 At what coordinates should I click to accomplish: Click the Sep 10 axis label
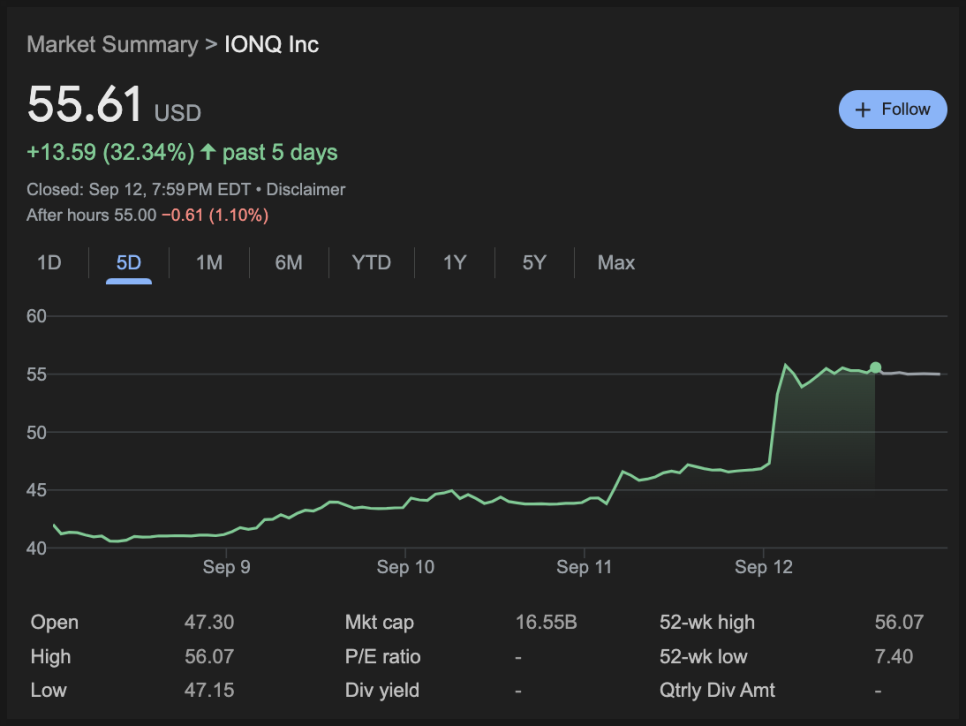click(x=405, y=567)
